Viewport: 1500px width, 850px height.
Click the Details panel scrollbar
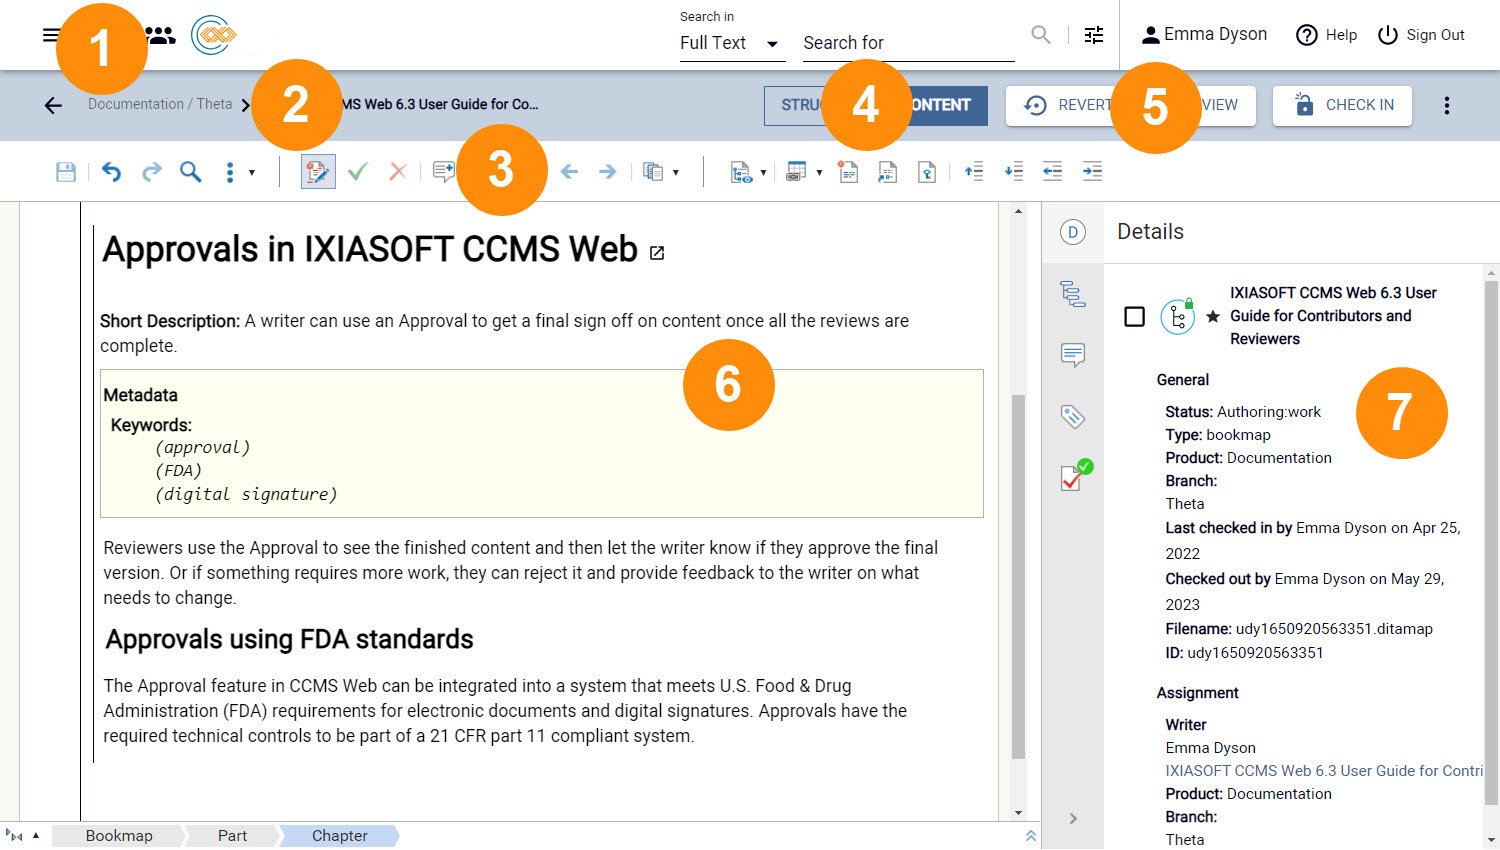(1492, 543)
